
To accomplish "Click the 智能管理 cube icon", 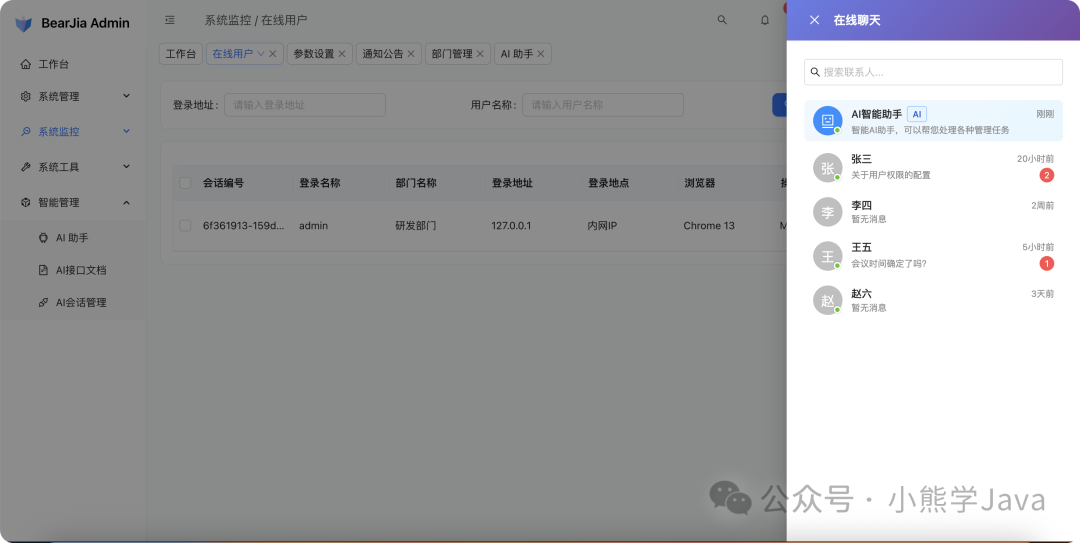I will 25,203.
